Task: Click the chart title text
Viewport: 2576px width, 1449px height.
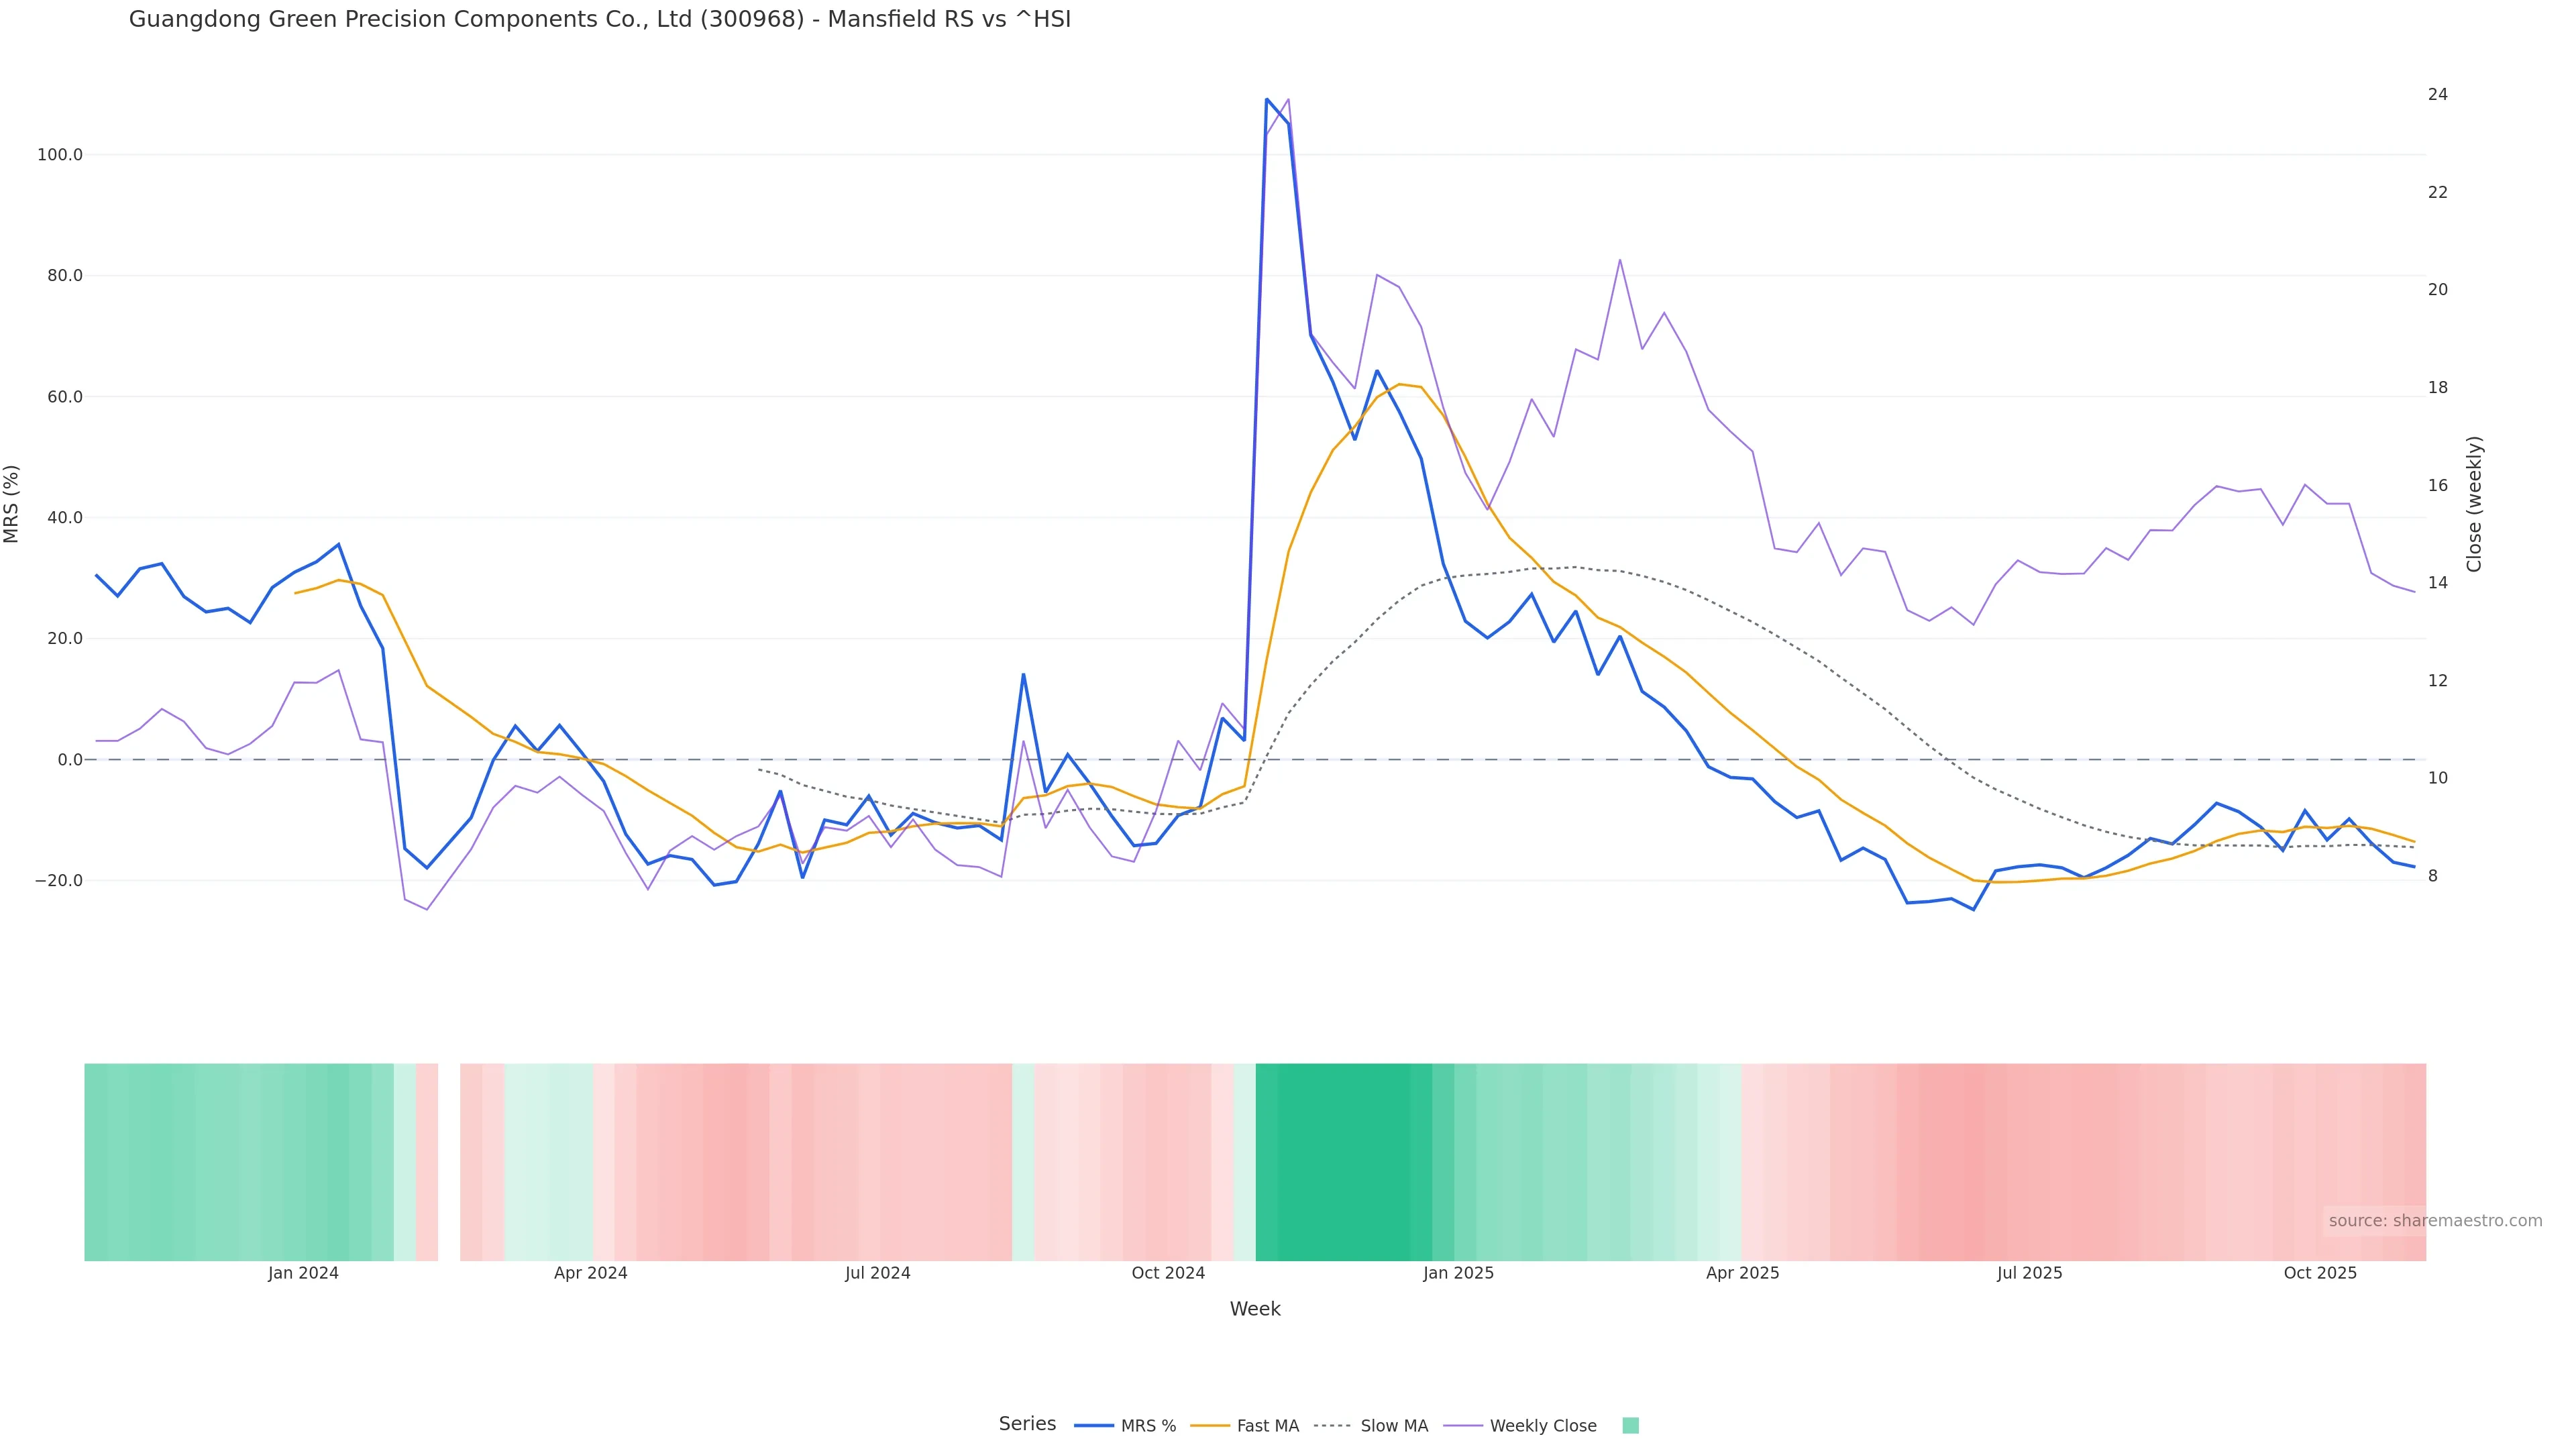Action: point(600,20)
